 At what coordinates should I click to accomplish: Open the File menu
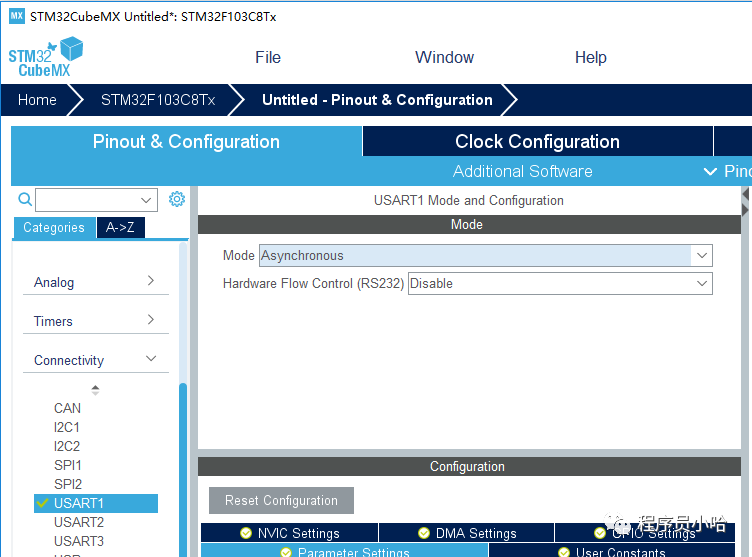click(268, 58)
